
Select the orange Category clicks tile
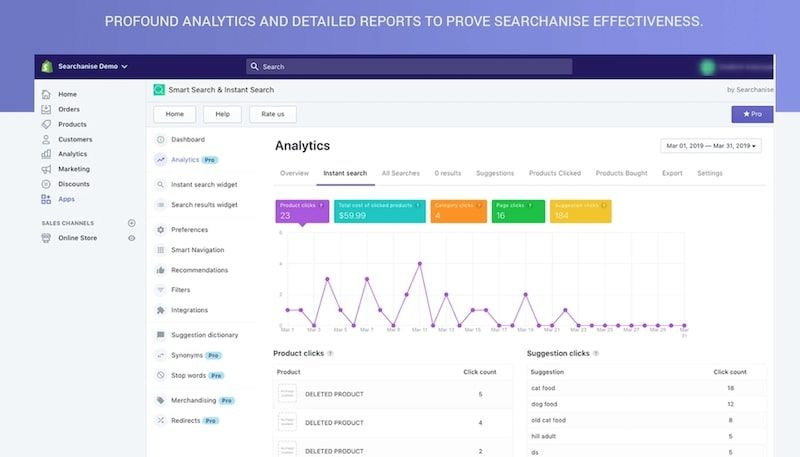point(459,211)
